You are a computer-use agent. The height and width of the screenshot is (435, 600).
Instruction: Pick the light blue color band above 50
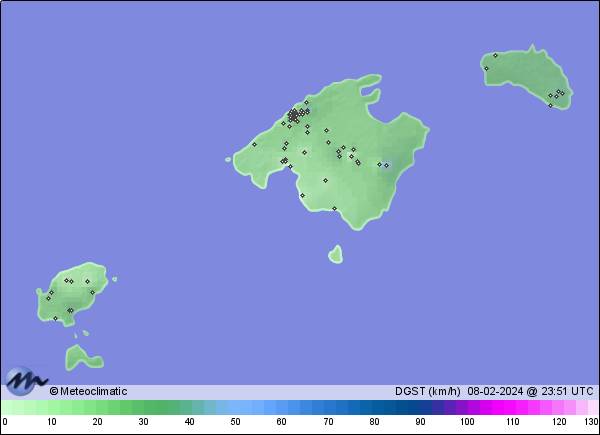(234, 408)
